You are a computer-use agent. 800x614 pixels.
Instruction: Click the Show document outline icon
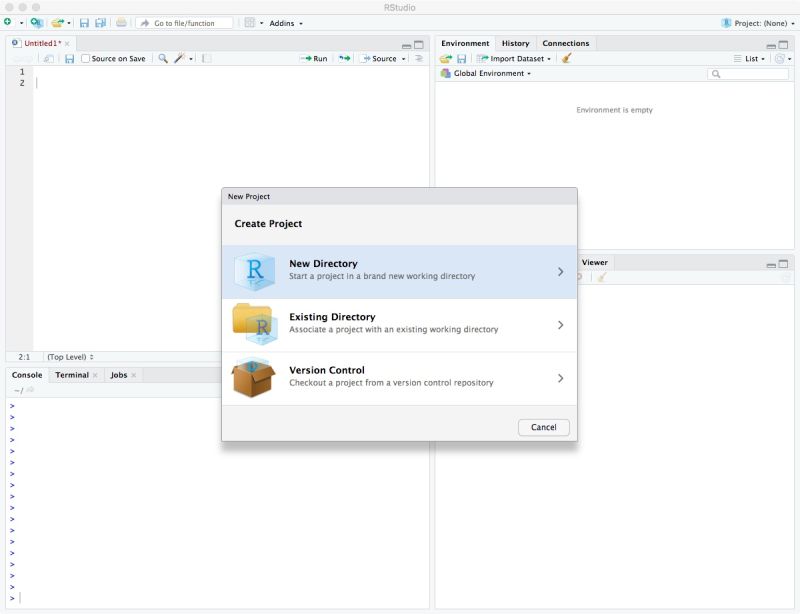point(419,59)
